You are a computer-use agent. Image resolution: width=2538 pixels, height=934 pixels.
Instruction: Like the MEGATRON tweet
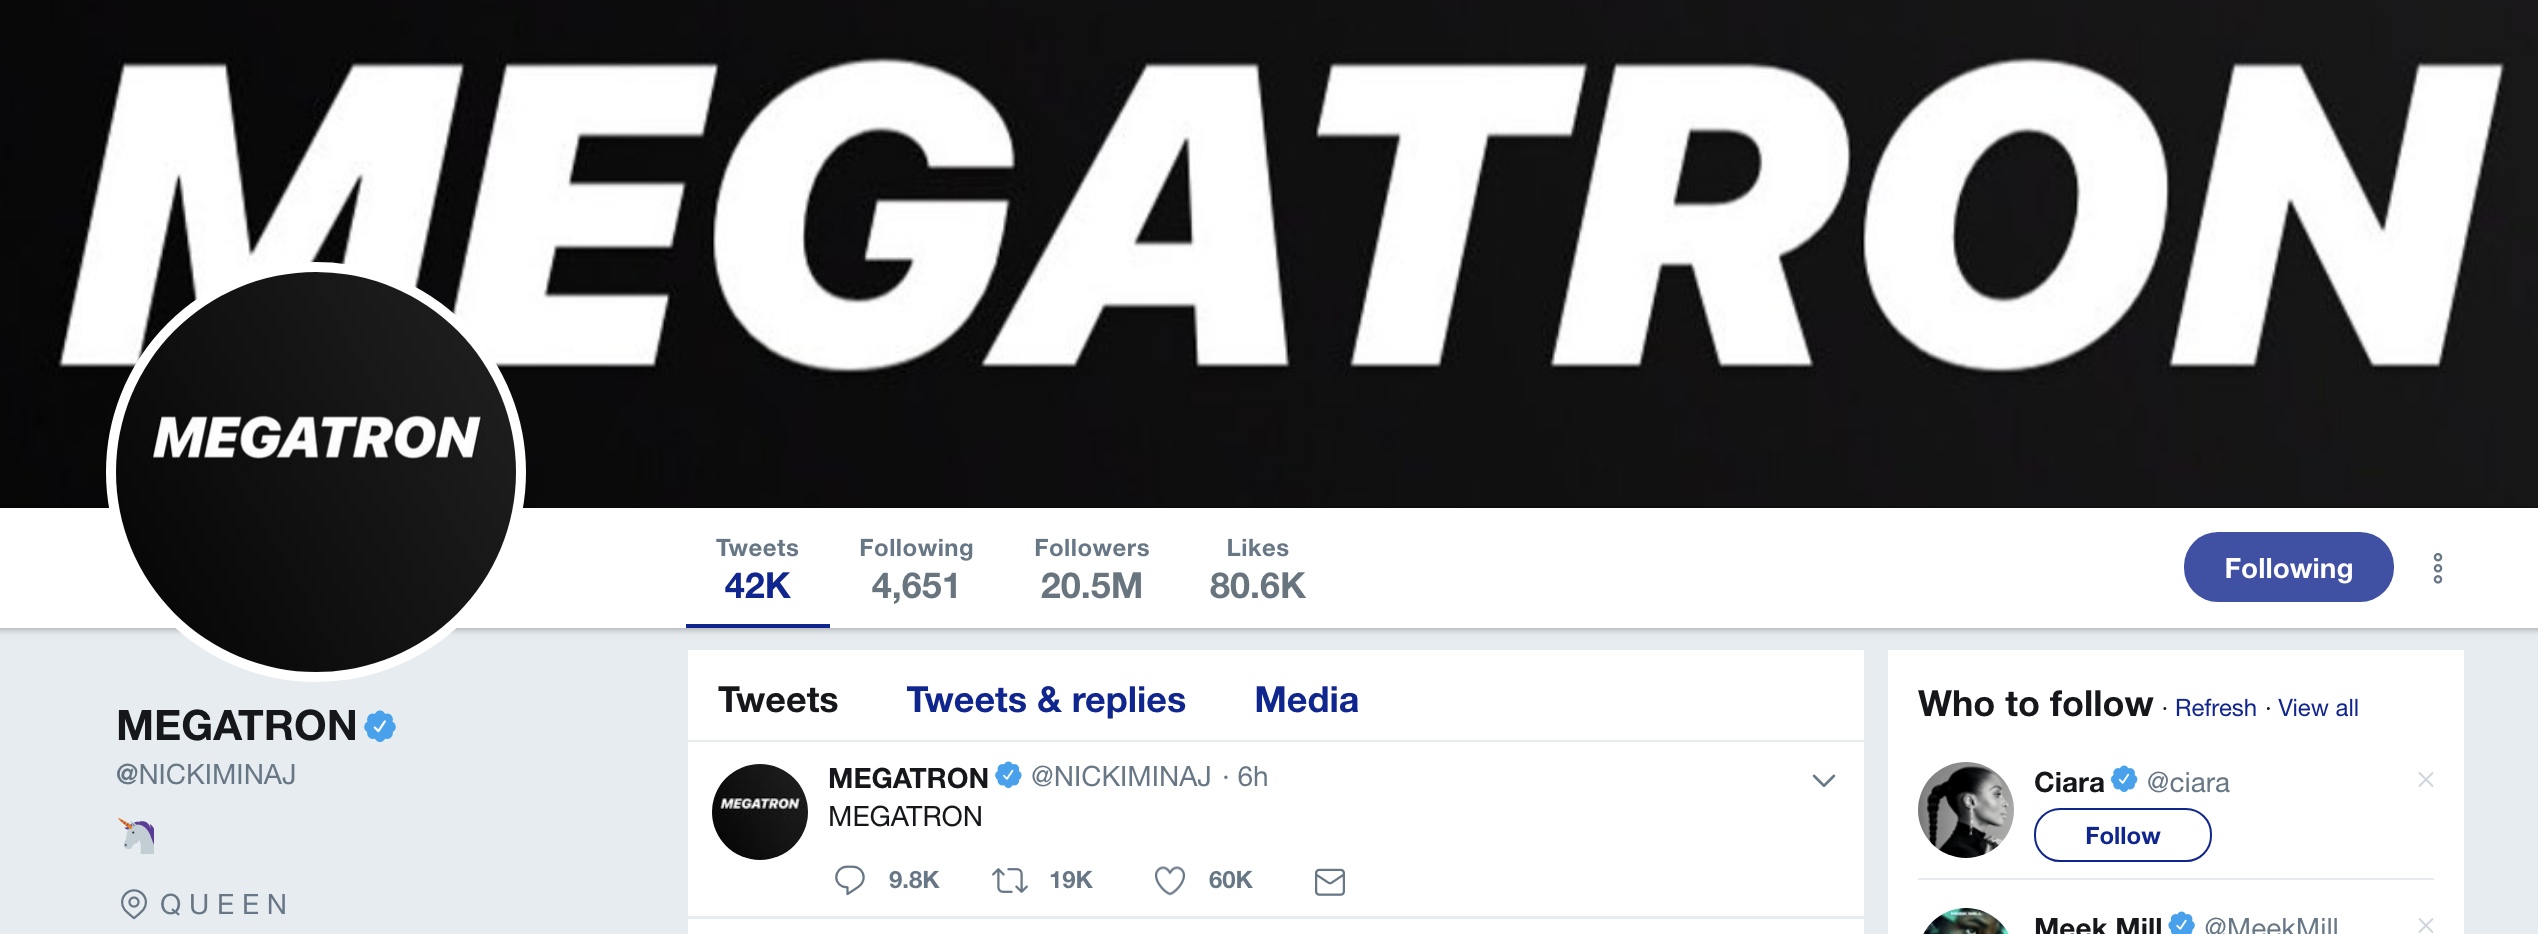coord(1169,880)
